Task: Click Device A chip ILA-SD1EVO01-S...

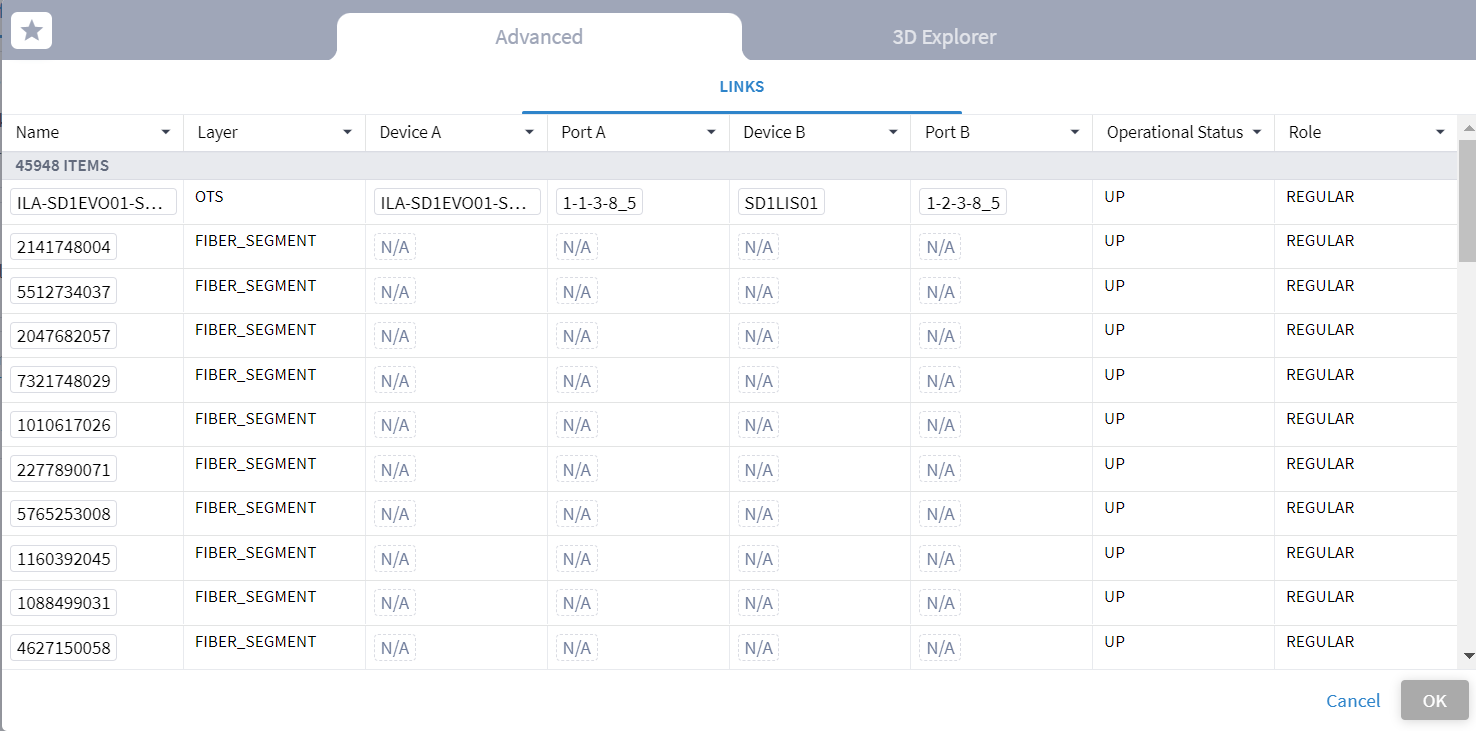Action: pos(457,203)
